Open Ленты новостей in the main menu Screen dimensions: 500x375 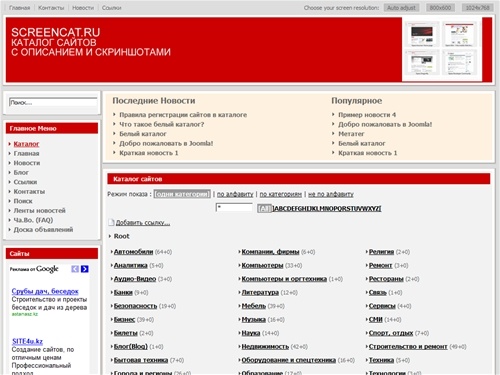40,211
